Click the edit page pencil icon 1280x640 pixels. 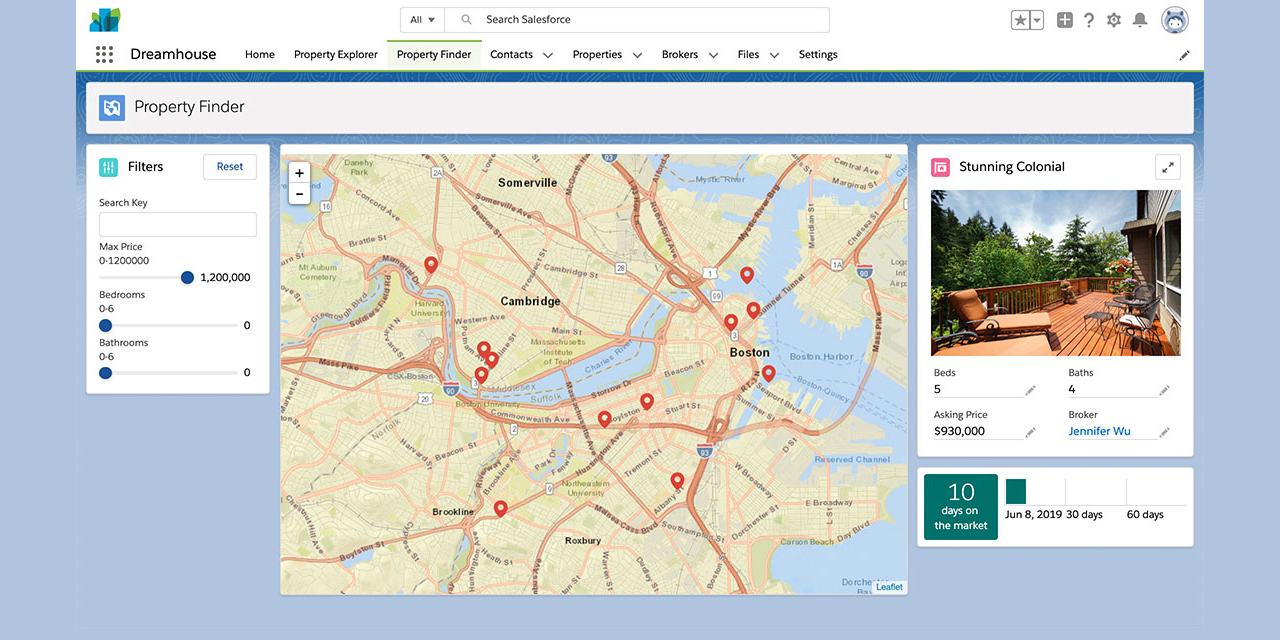click(x=1184, y=56)
